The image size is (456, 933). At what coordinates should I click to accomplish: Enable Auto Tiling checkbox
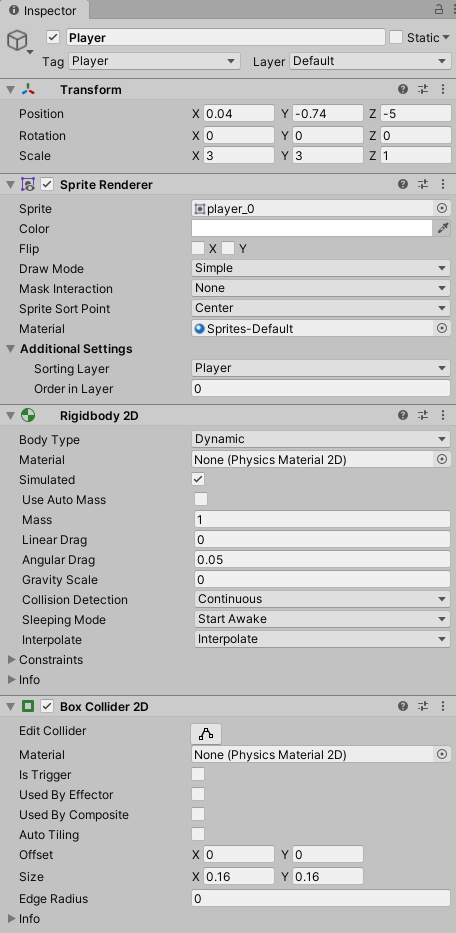(x=198, y=834)
